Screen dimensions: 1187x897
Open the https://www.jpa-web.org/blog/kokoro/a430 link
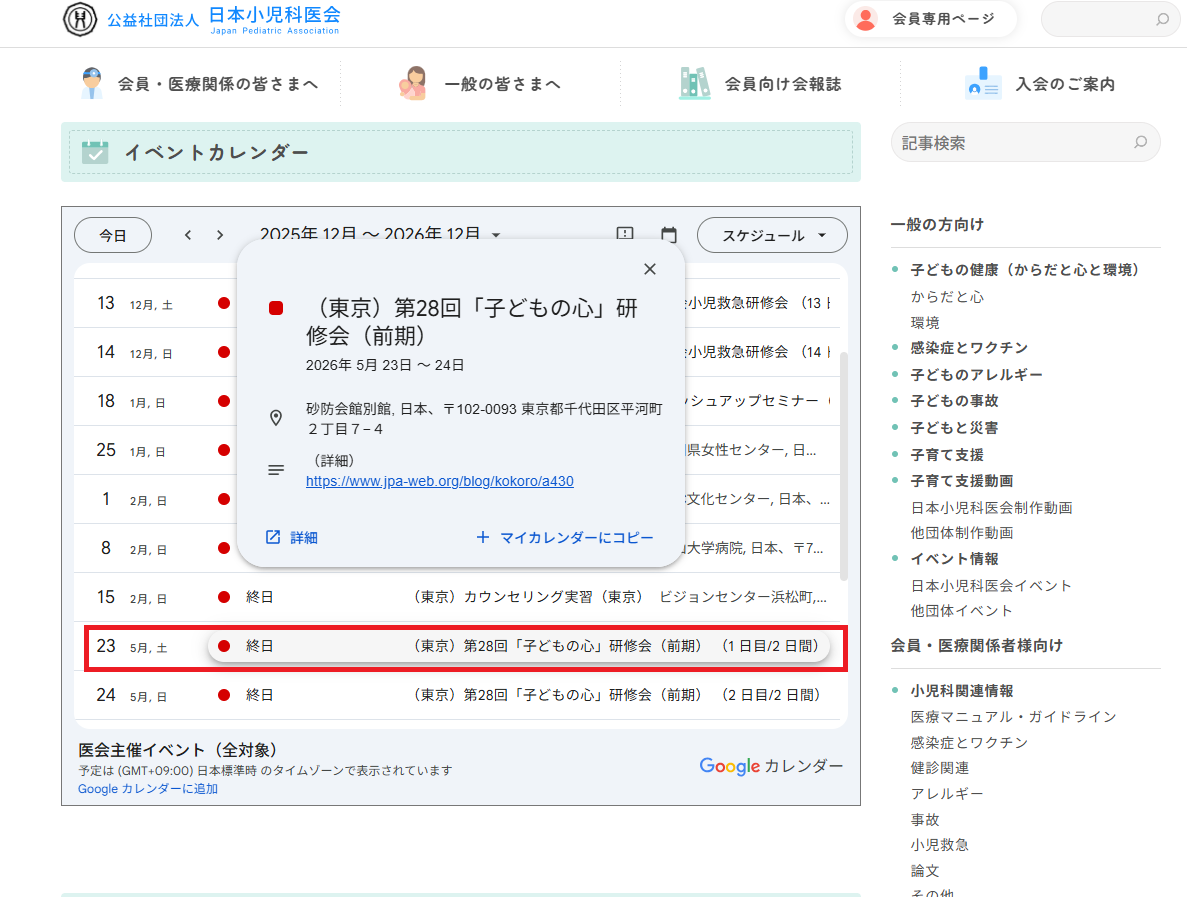click(x=439, y=481)
